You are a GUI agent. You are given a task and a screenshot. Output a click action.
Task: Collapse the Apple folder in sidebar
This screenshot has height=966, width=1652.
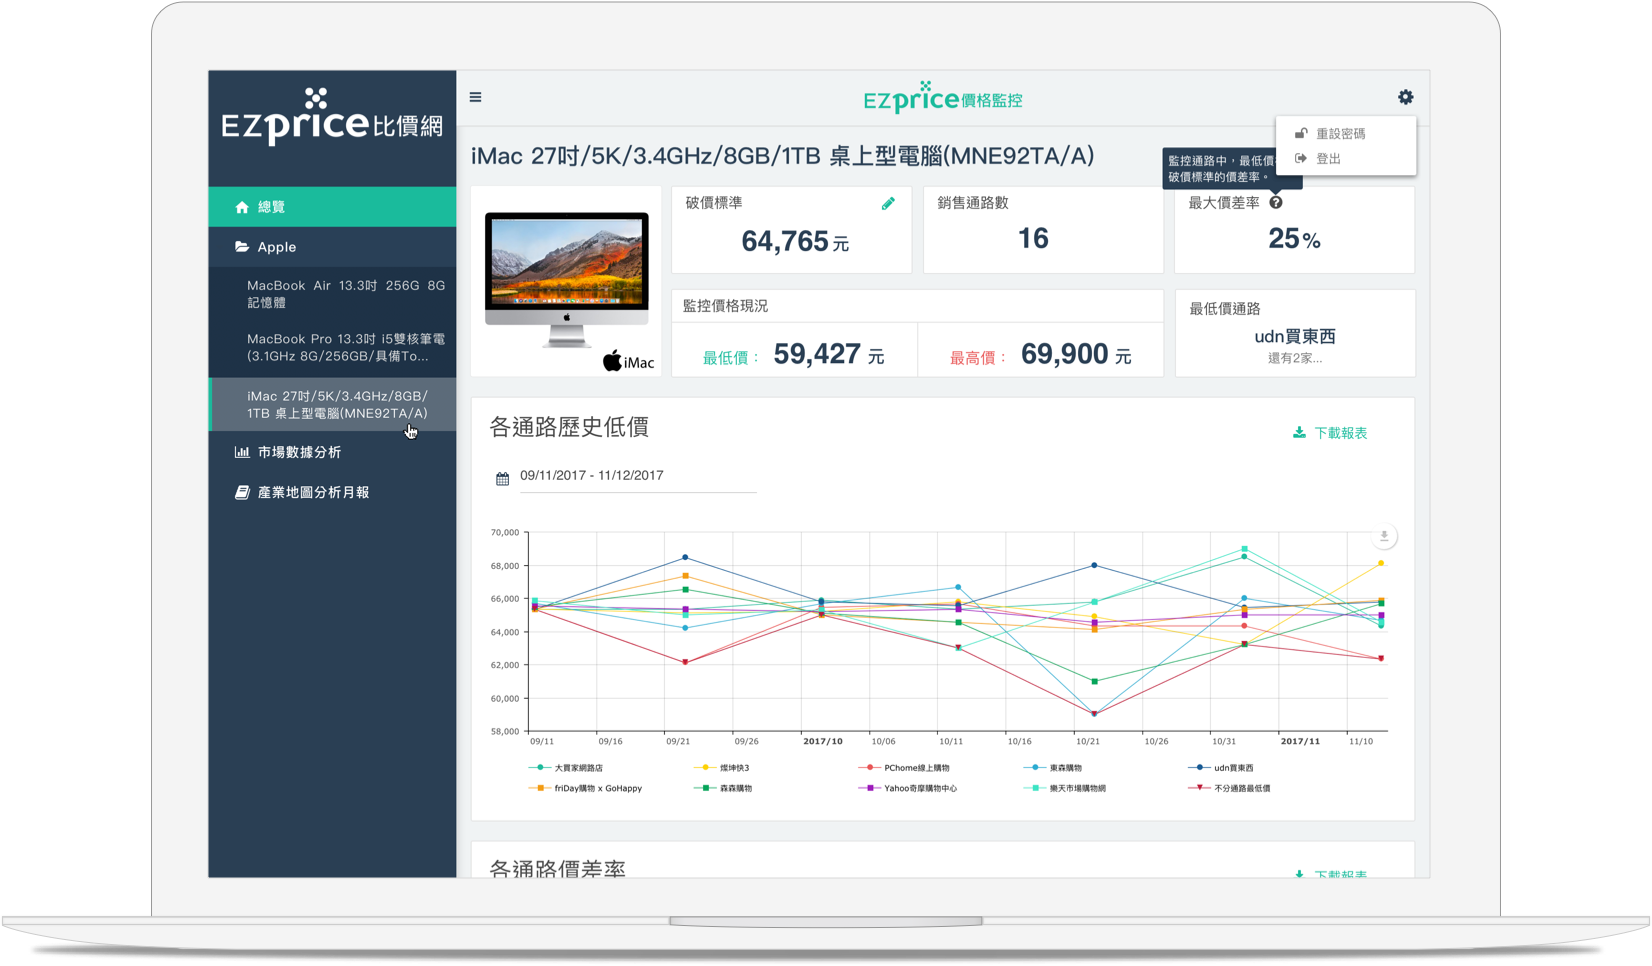(x=332, y=247)
